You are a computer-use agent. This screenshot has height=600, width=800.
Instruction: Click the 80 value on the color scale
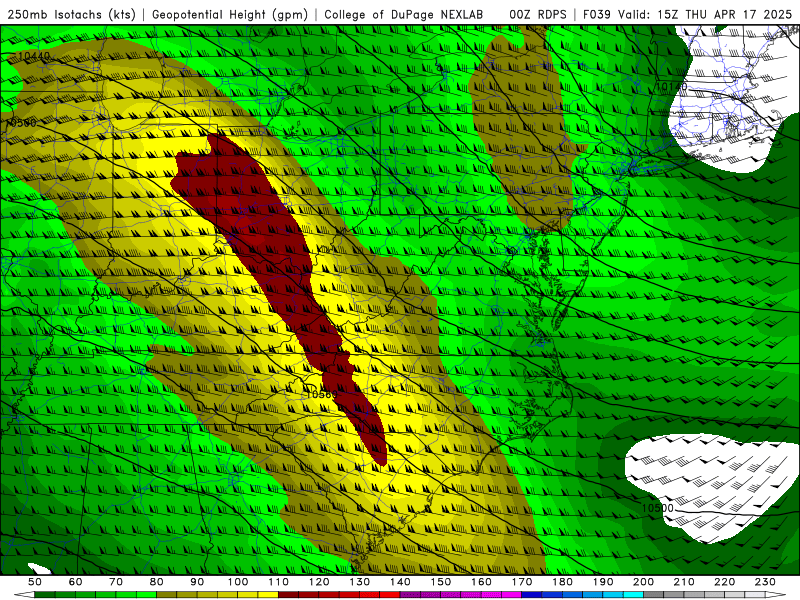[x=157, y=582]
